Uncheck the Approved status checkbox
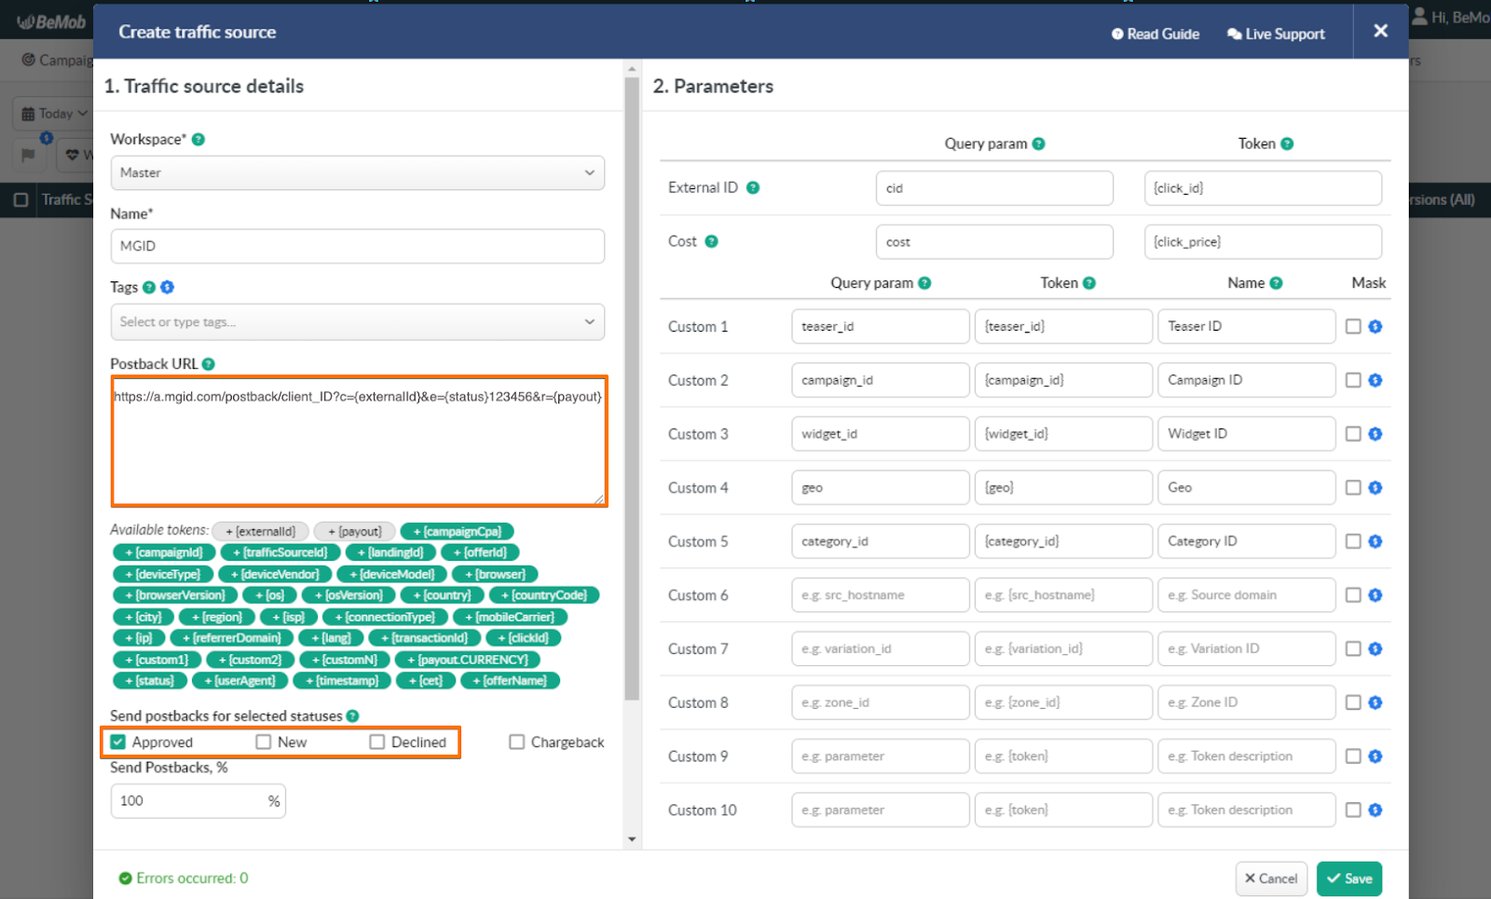This screenshot has width=1491, height=899. [118, 741]
